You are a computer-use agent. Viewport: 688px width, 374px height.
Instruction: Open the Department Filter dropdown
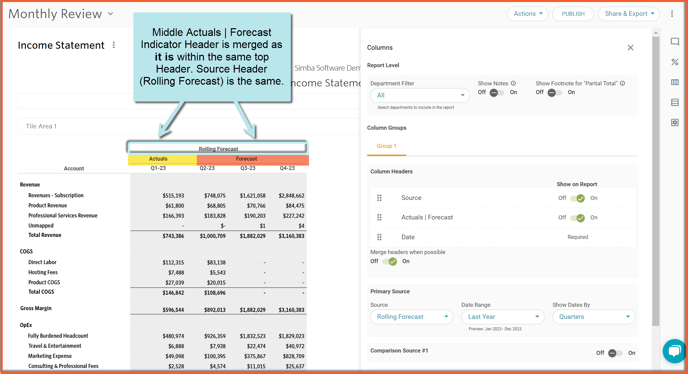pos(420,95)
